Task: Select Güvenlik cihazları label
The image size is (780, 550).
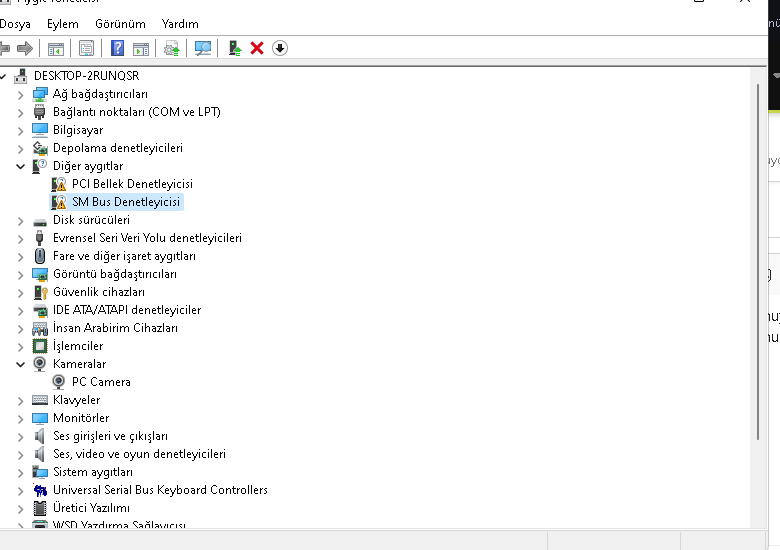Action: [99, 292]
